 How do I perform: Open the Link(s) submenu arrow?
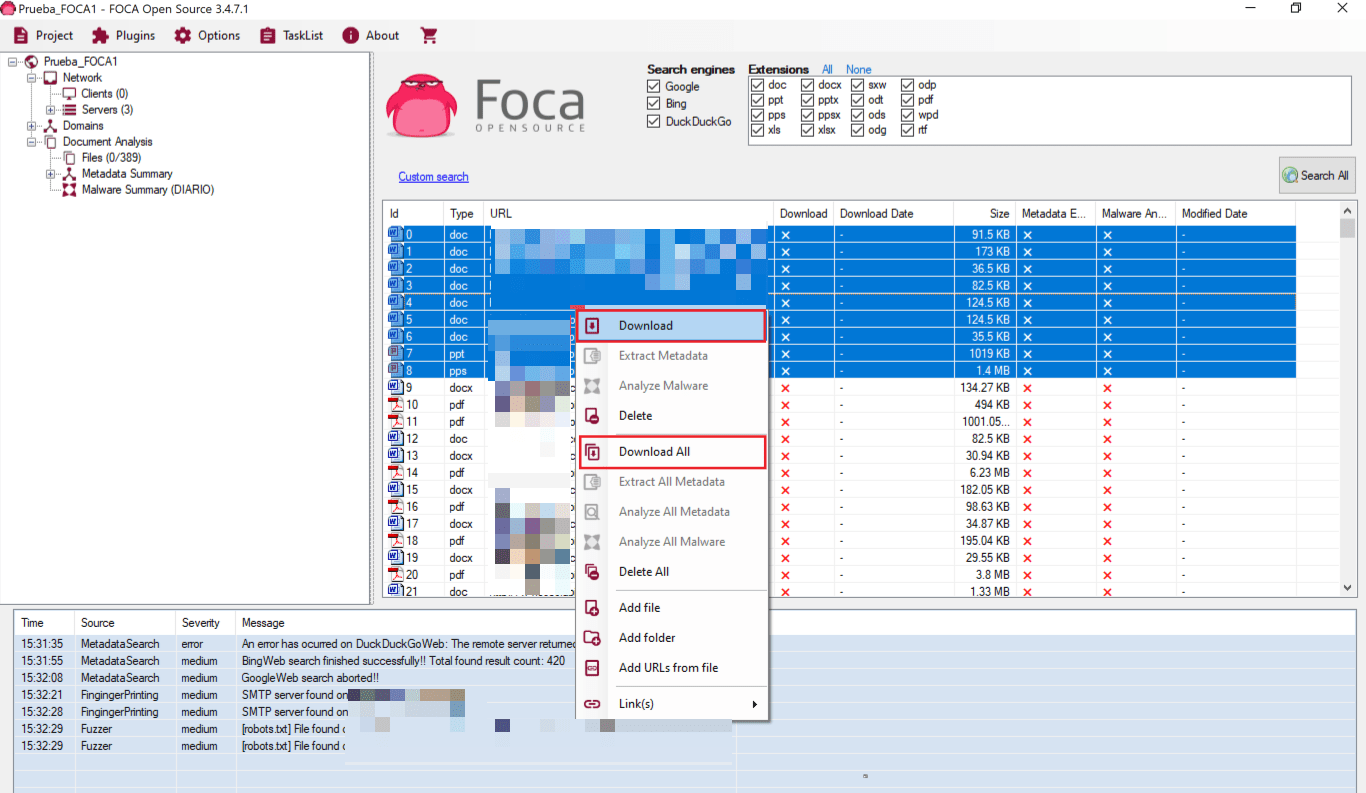(x=755, y=703)
